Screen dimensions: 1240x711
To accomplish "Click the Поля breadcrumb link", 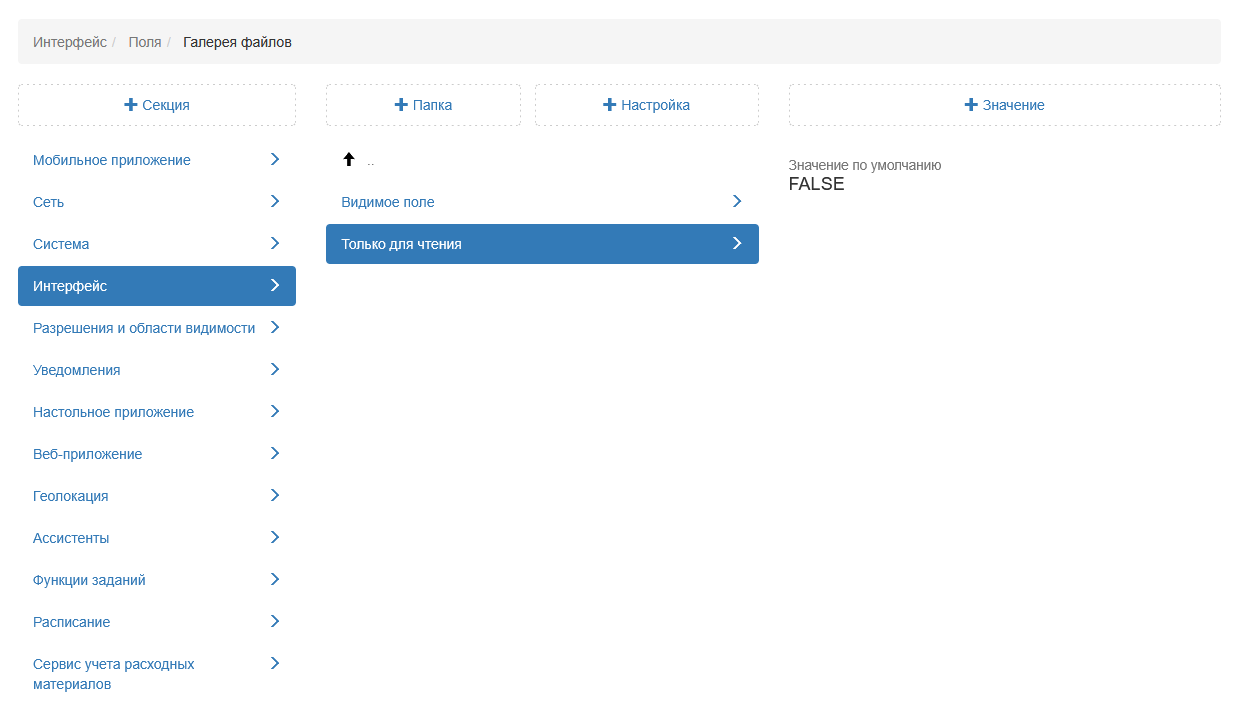I will [x=145, y=42].
